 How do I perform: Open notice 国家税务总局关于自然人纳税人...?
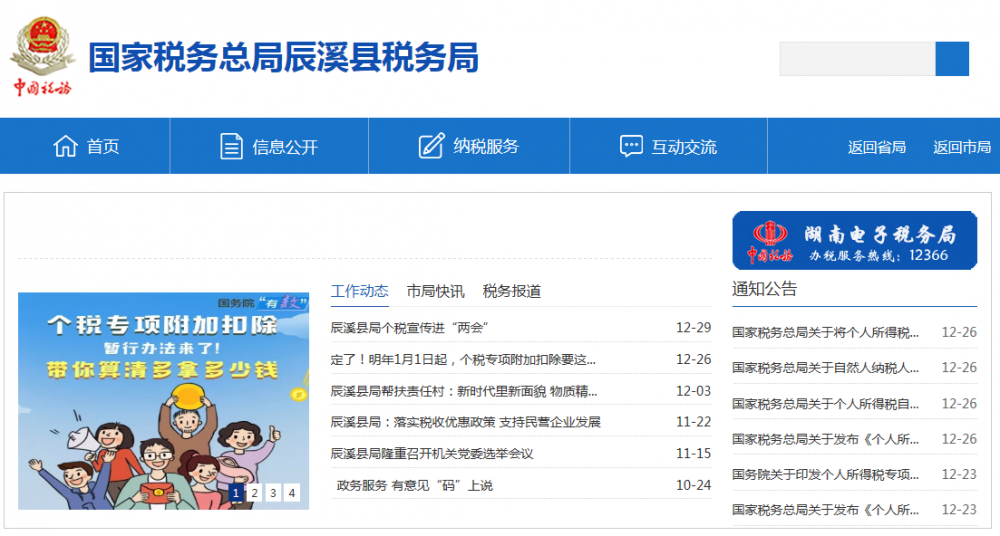[x=825, y=368]
